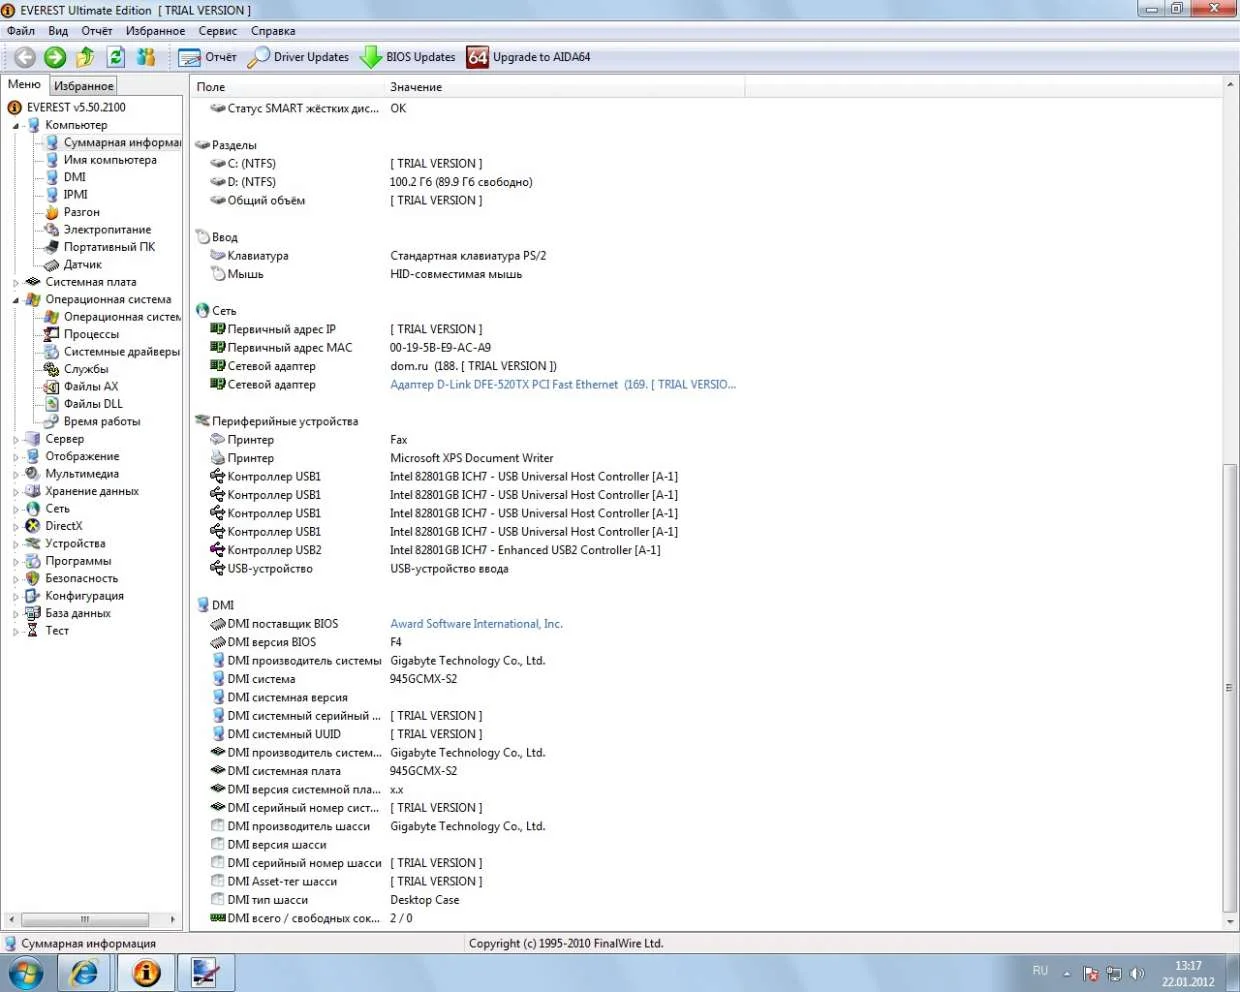This screenshot has width=1240, height=992.
Task: Click the green forward arrow toolbar icon
Action: point(55,58)
